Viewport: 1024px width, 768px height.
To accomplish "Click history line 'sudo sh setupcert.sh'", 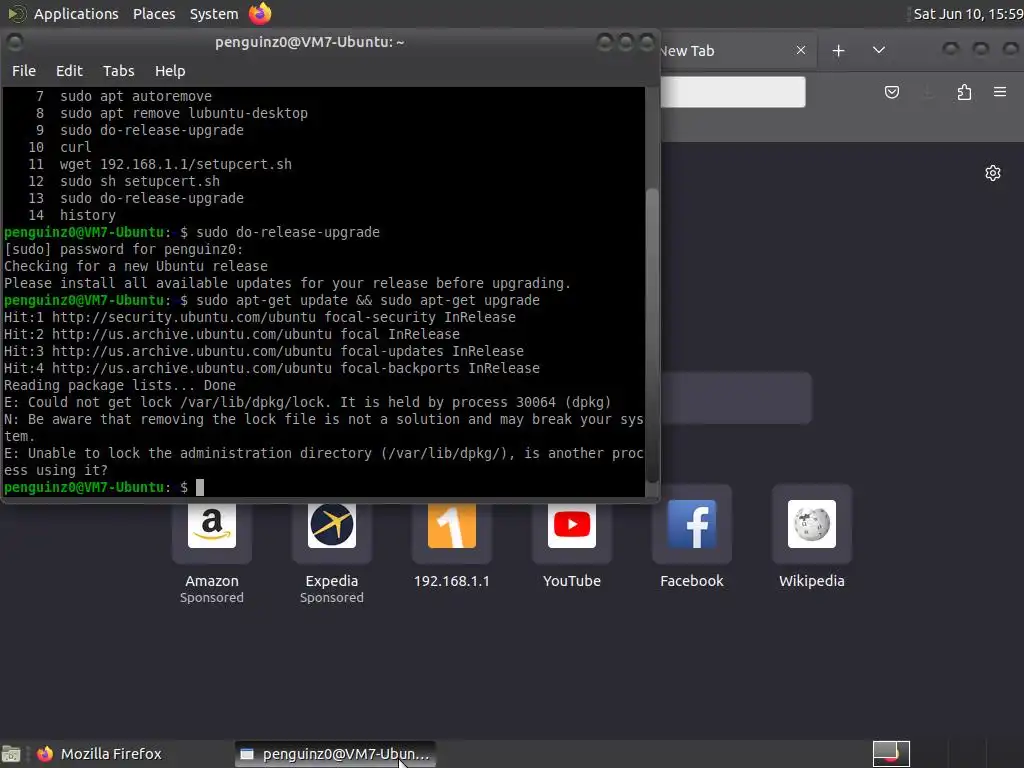I will click(x=140, y=181).
